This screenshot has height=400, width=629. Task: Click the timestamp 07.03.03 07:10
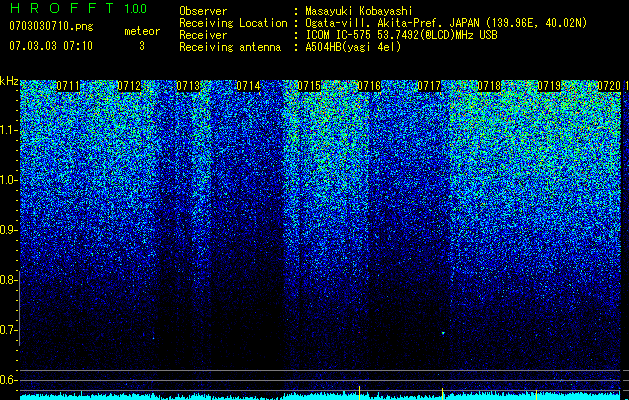(51, 46)
